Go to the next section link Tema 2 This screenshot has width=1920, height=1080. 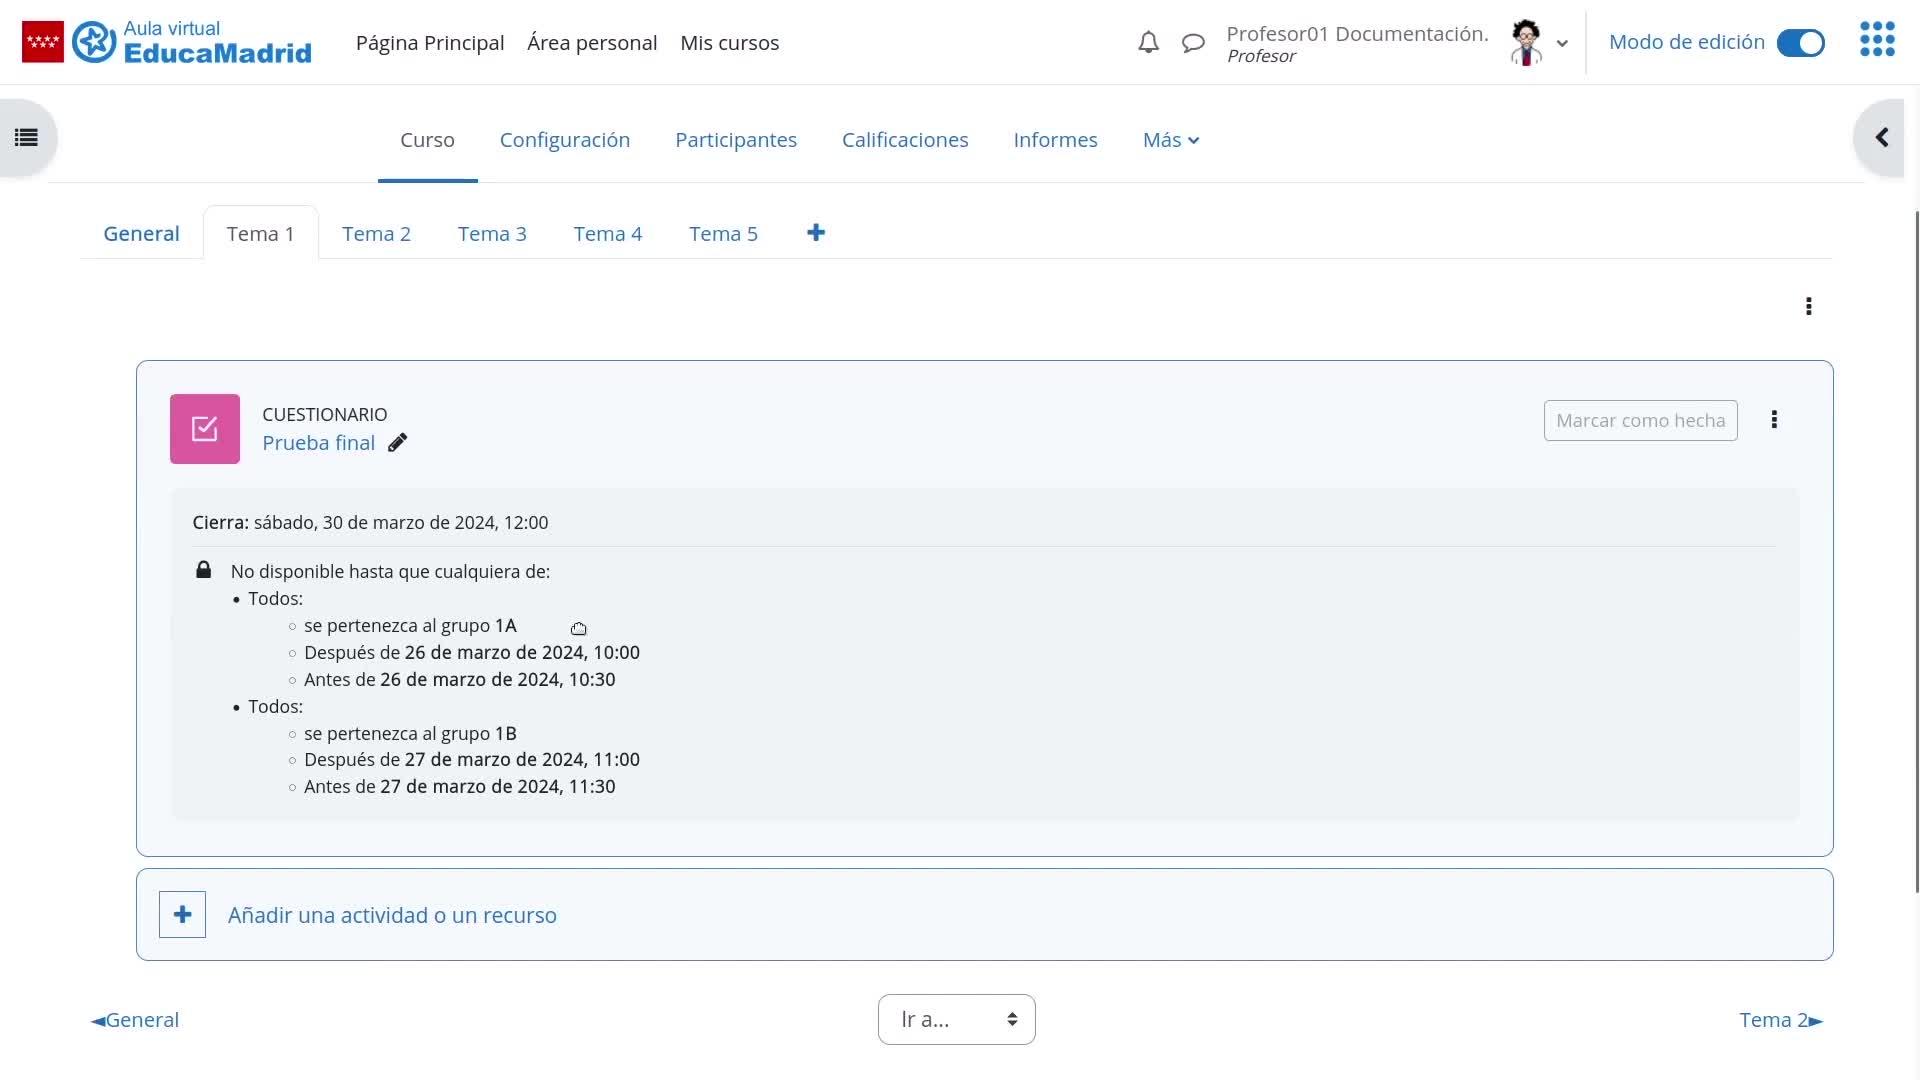point(1780,1020)
